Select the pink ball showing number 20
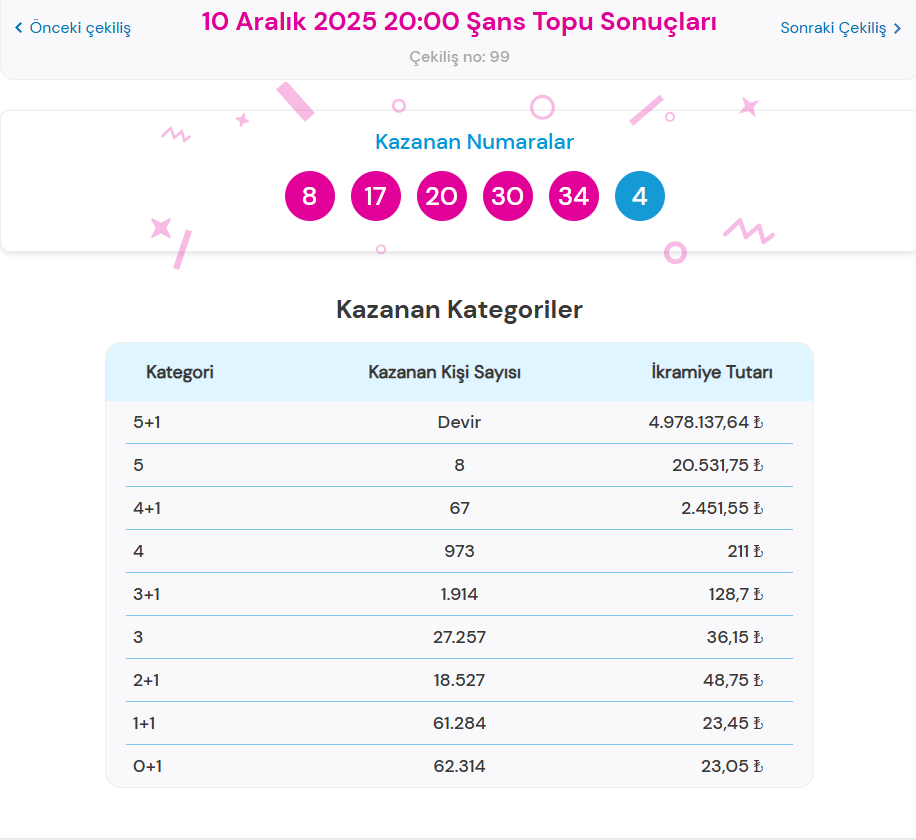916x840 pixels. click(x=442, y=196)
